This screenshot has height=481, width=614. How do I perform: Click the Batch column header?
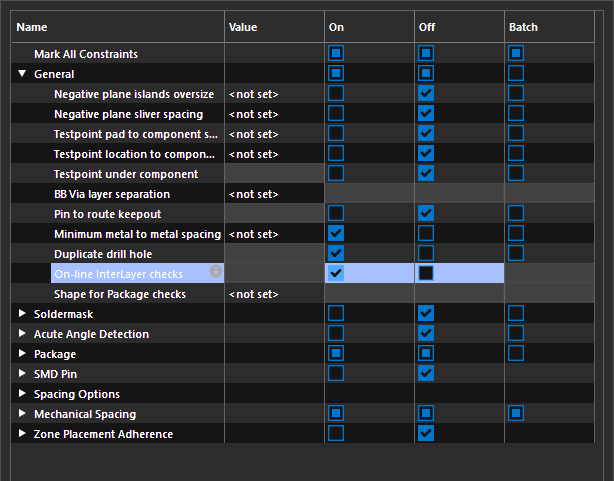(x=550, y=27)
